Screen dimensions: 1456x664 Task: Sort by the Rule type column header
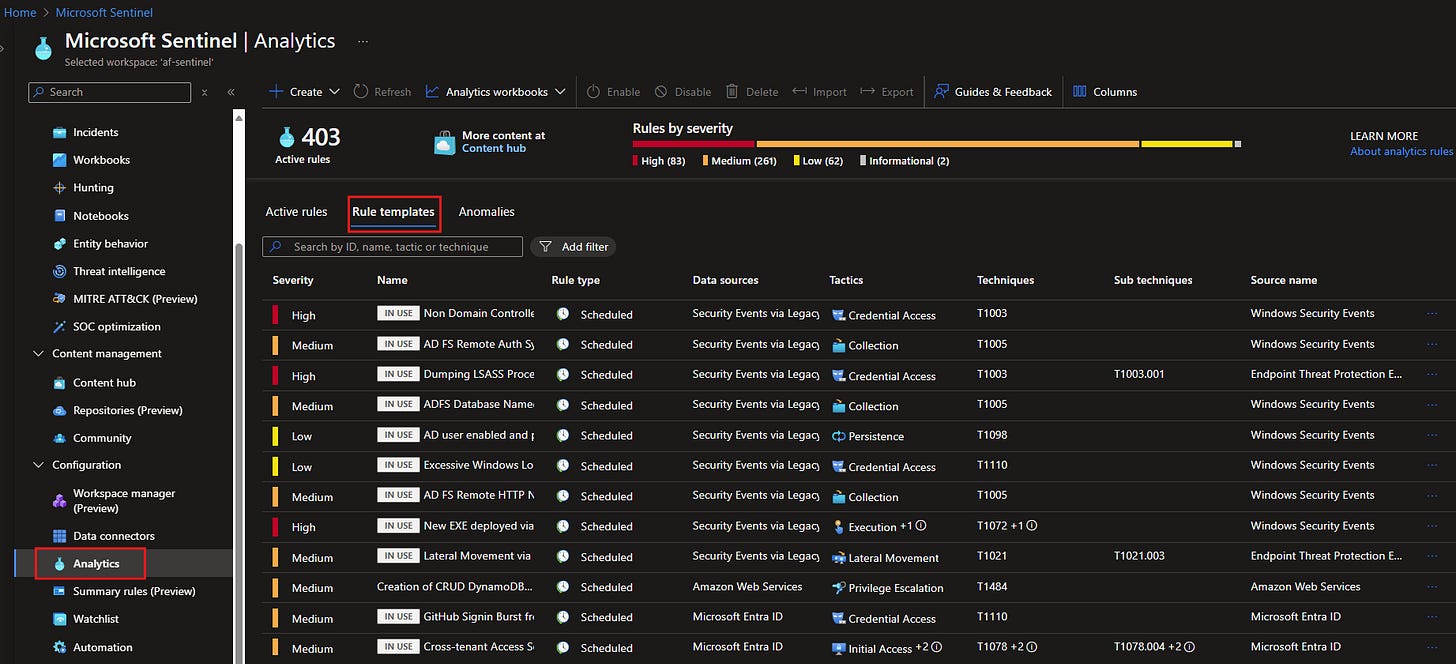tap(576, 280)
